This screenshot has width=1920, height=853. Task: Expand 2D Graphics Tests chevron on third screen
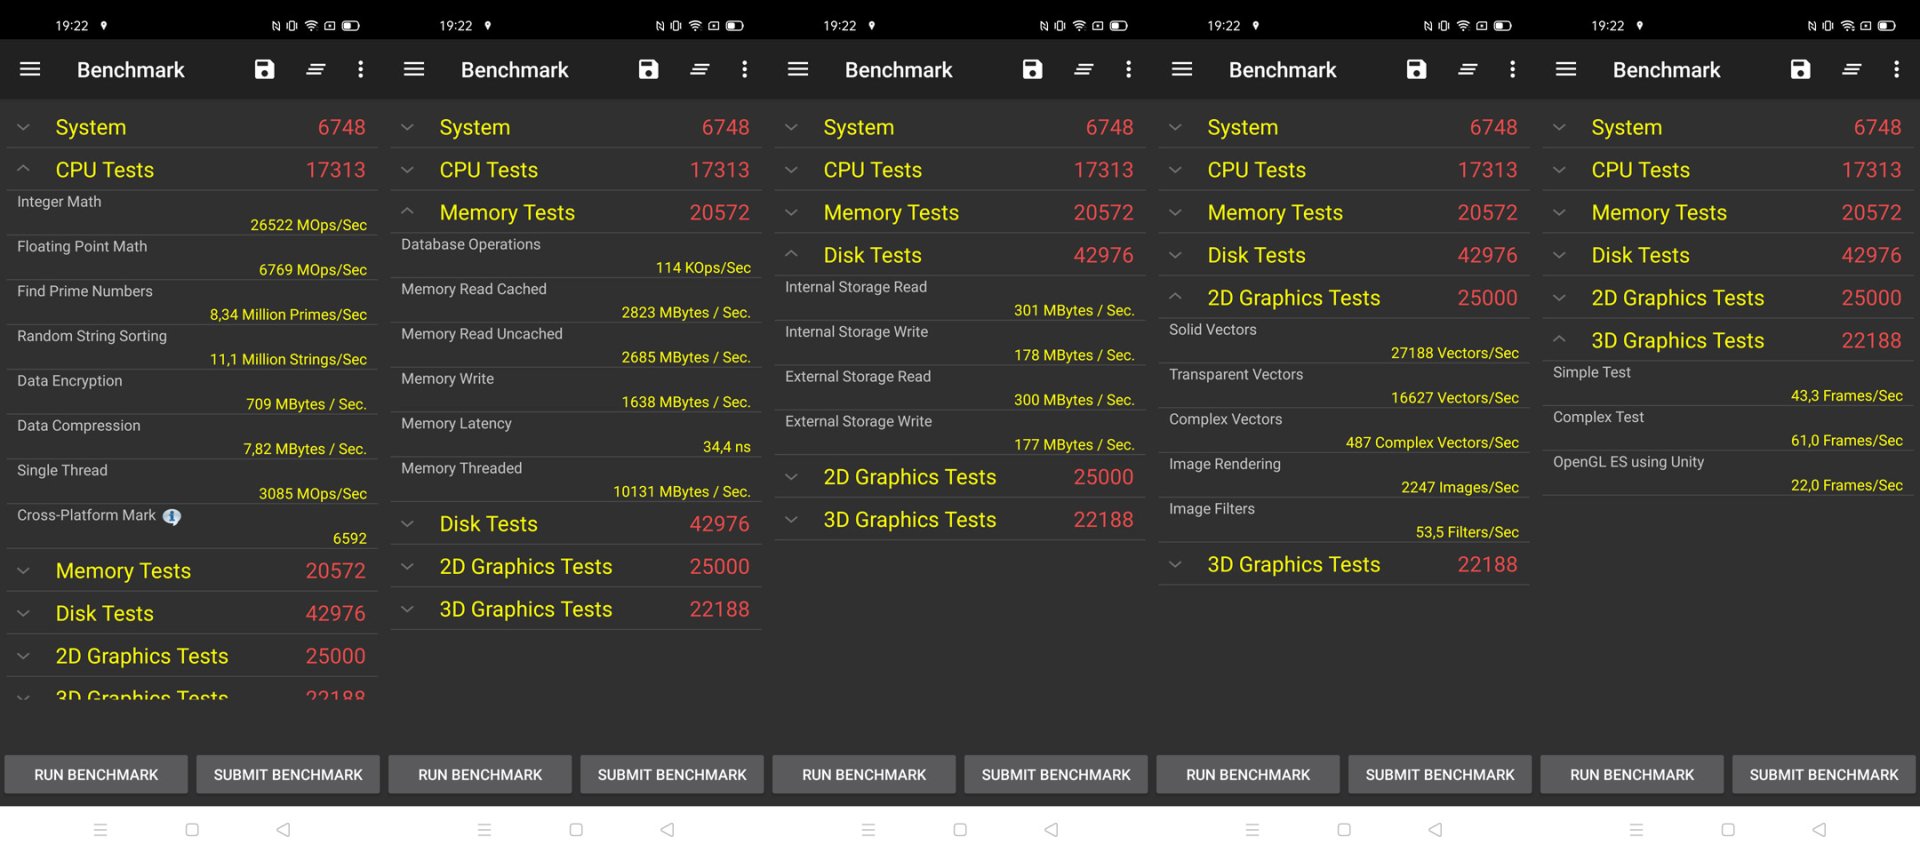tap(791, 477)
